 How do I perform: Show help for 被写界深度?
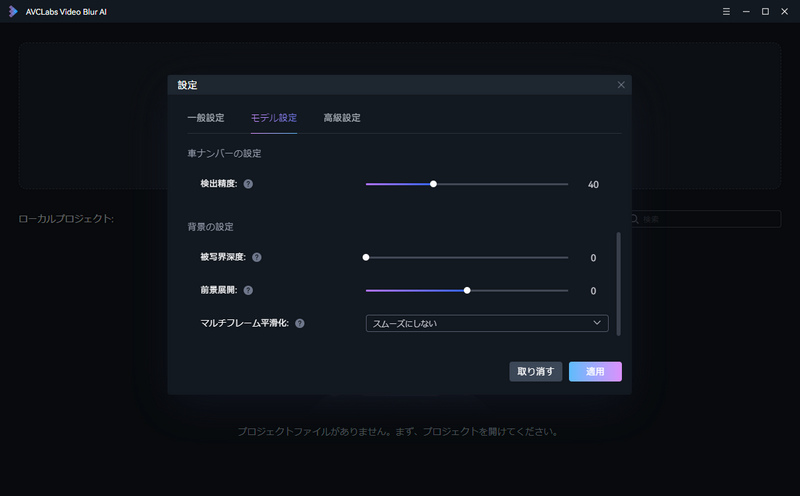pyautogui.click(x=257, y=257)
